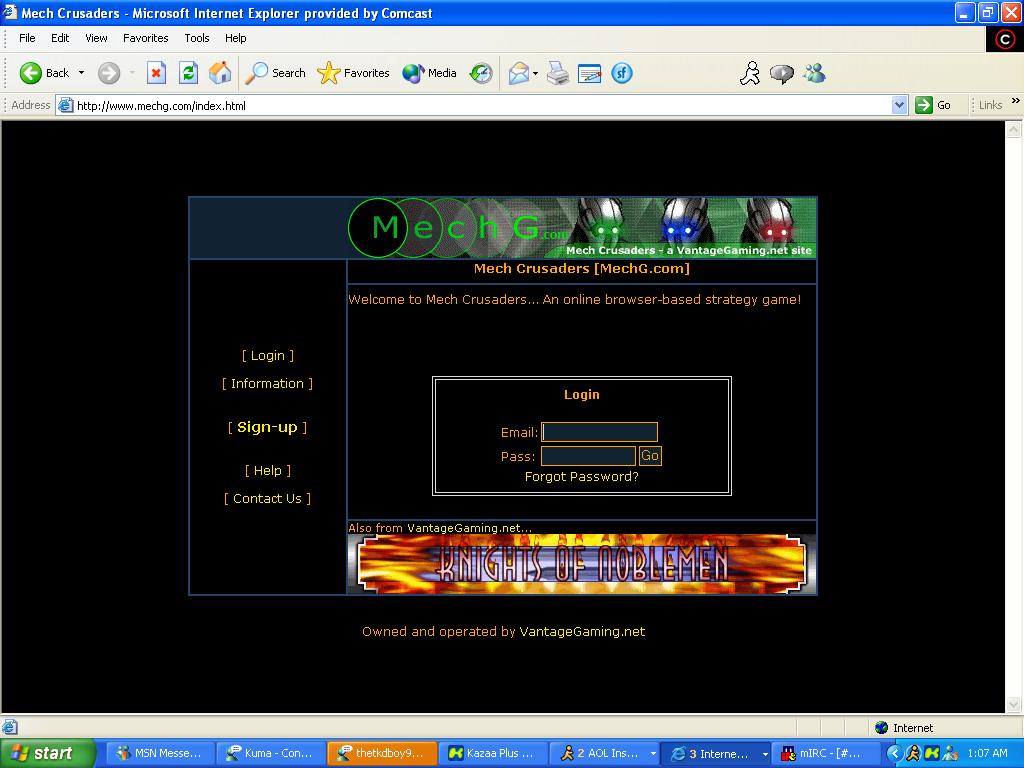The height and width of the screenshot is (768, 1024).
Task: Switch to Kazaa Plus taskbar button
Action: click(x=492, y=754)
